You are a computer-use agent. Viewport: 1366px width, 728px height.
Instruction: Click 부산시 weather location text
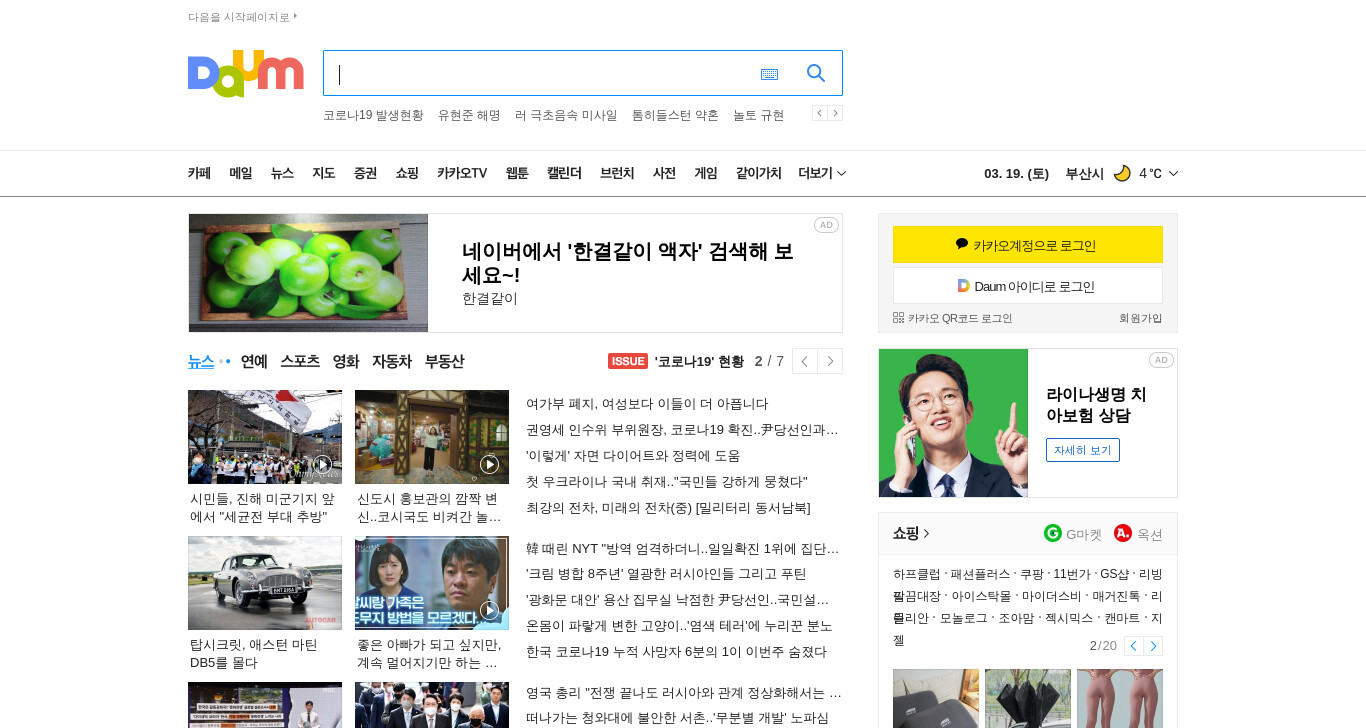pyautogui.click(x=1084, y=173)
